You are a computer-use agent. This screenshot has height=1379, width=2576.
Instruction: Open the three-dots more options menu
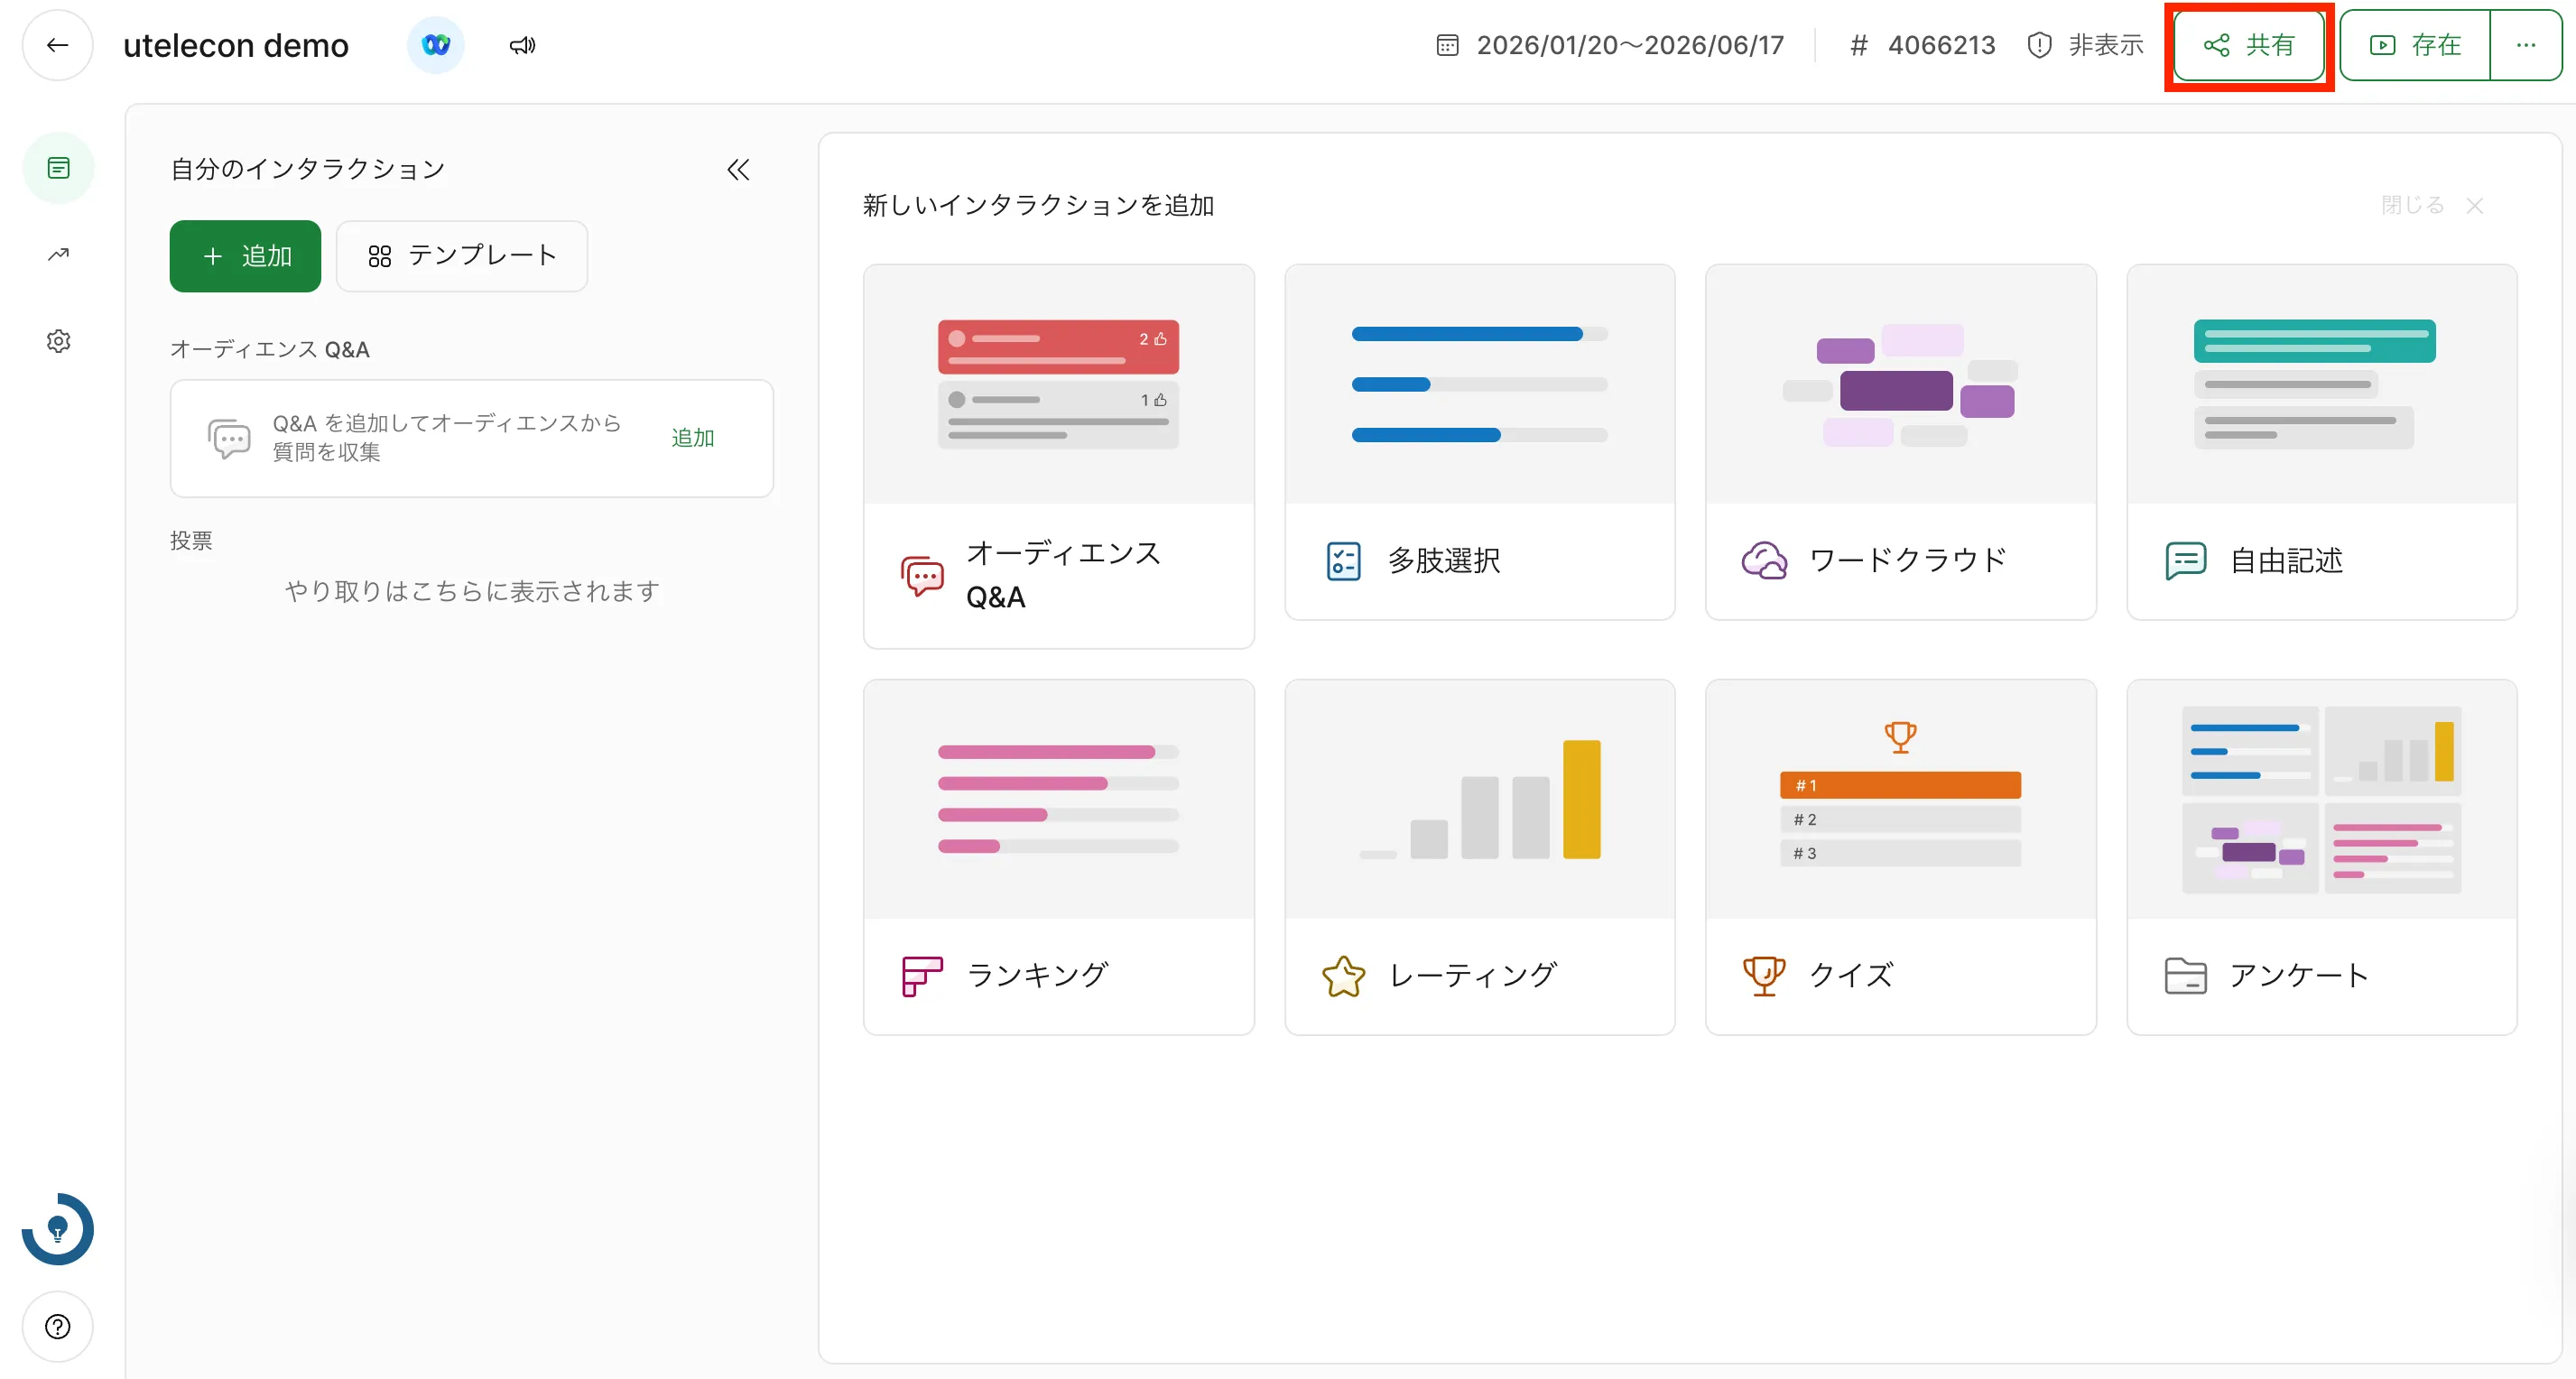[2525, 45]
